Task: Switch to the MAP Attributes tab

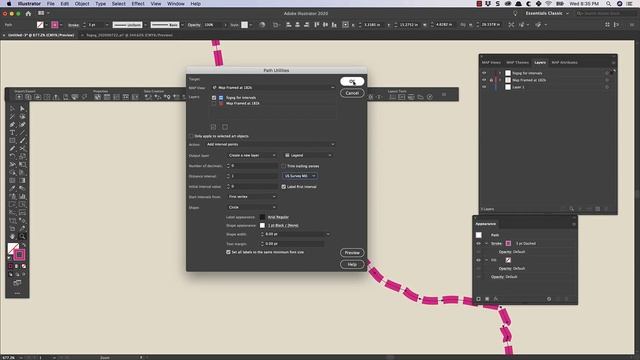Action: 564,62
